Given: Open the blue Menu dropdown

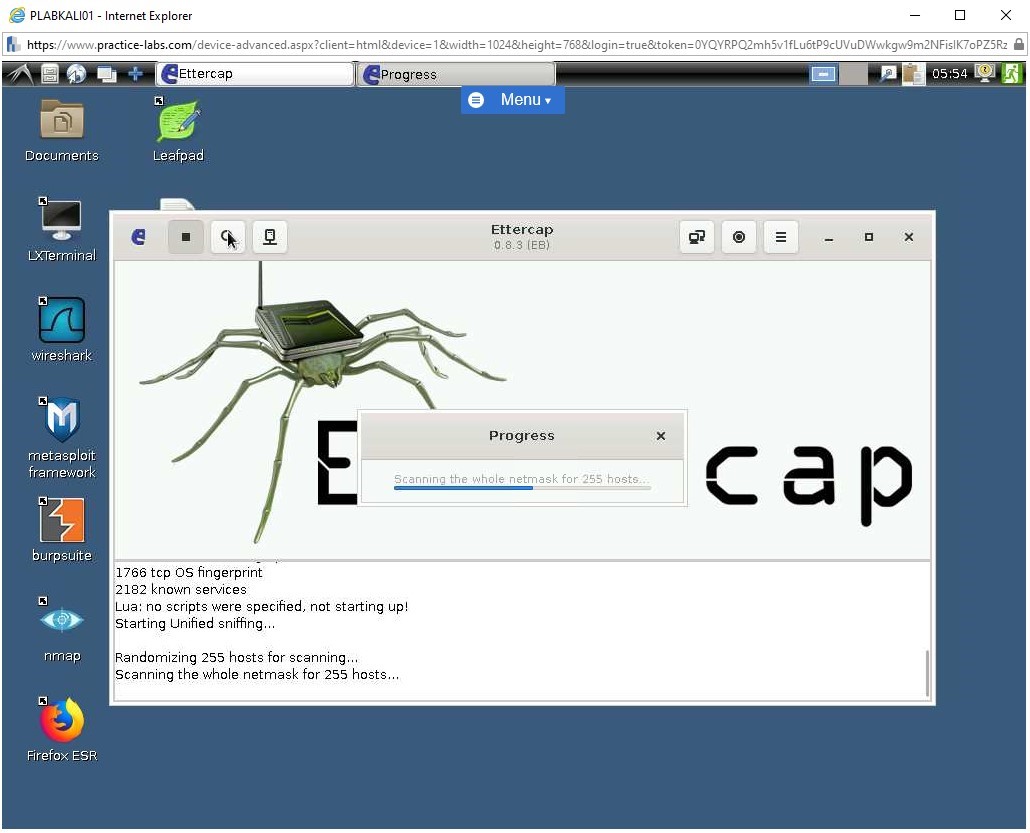Looking at the screenshot, I should [512, 100].
